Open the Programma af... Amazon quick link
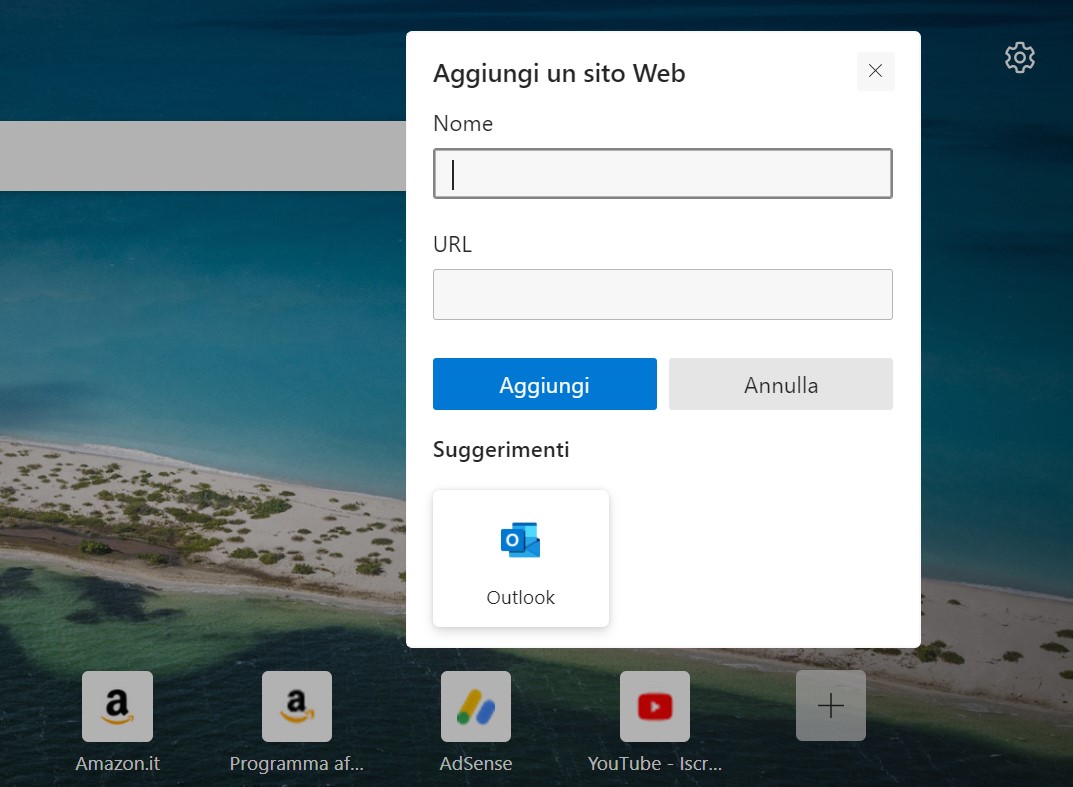Screen dimensions: 1073x787 coord(297,706)
